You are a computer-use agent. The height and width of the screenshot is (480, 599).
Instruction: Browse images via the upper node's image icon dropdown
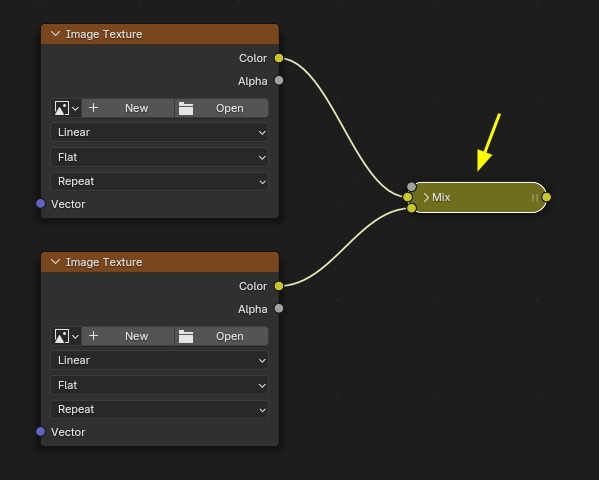point(66,108)
